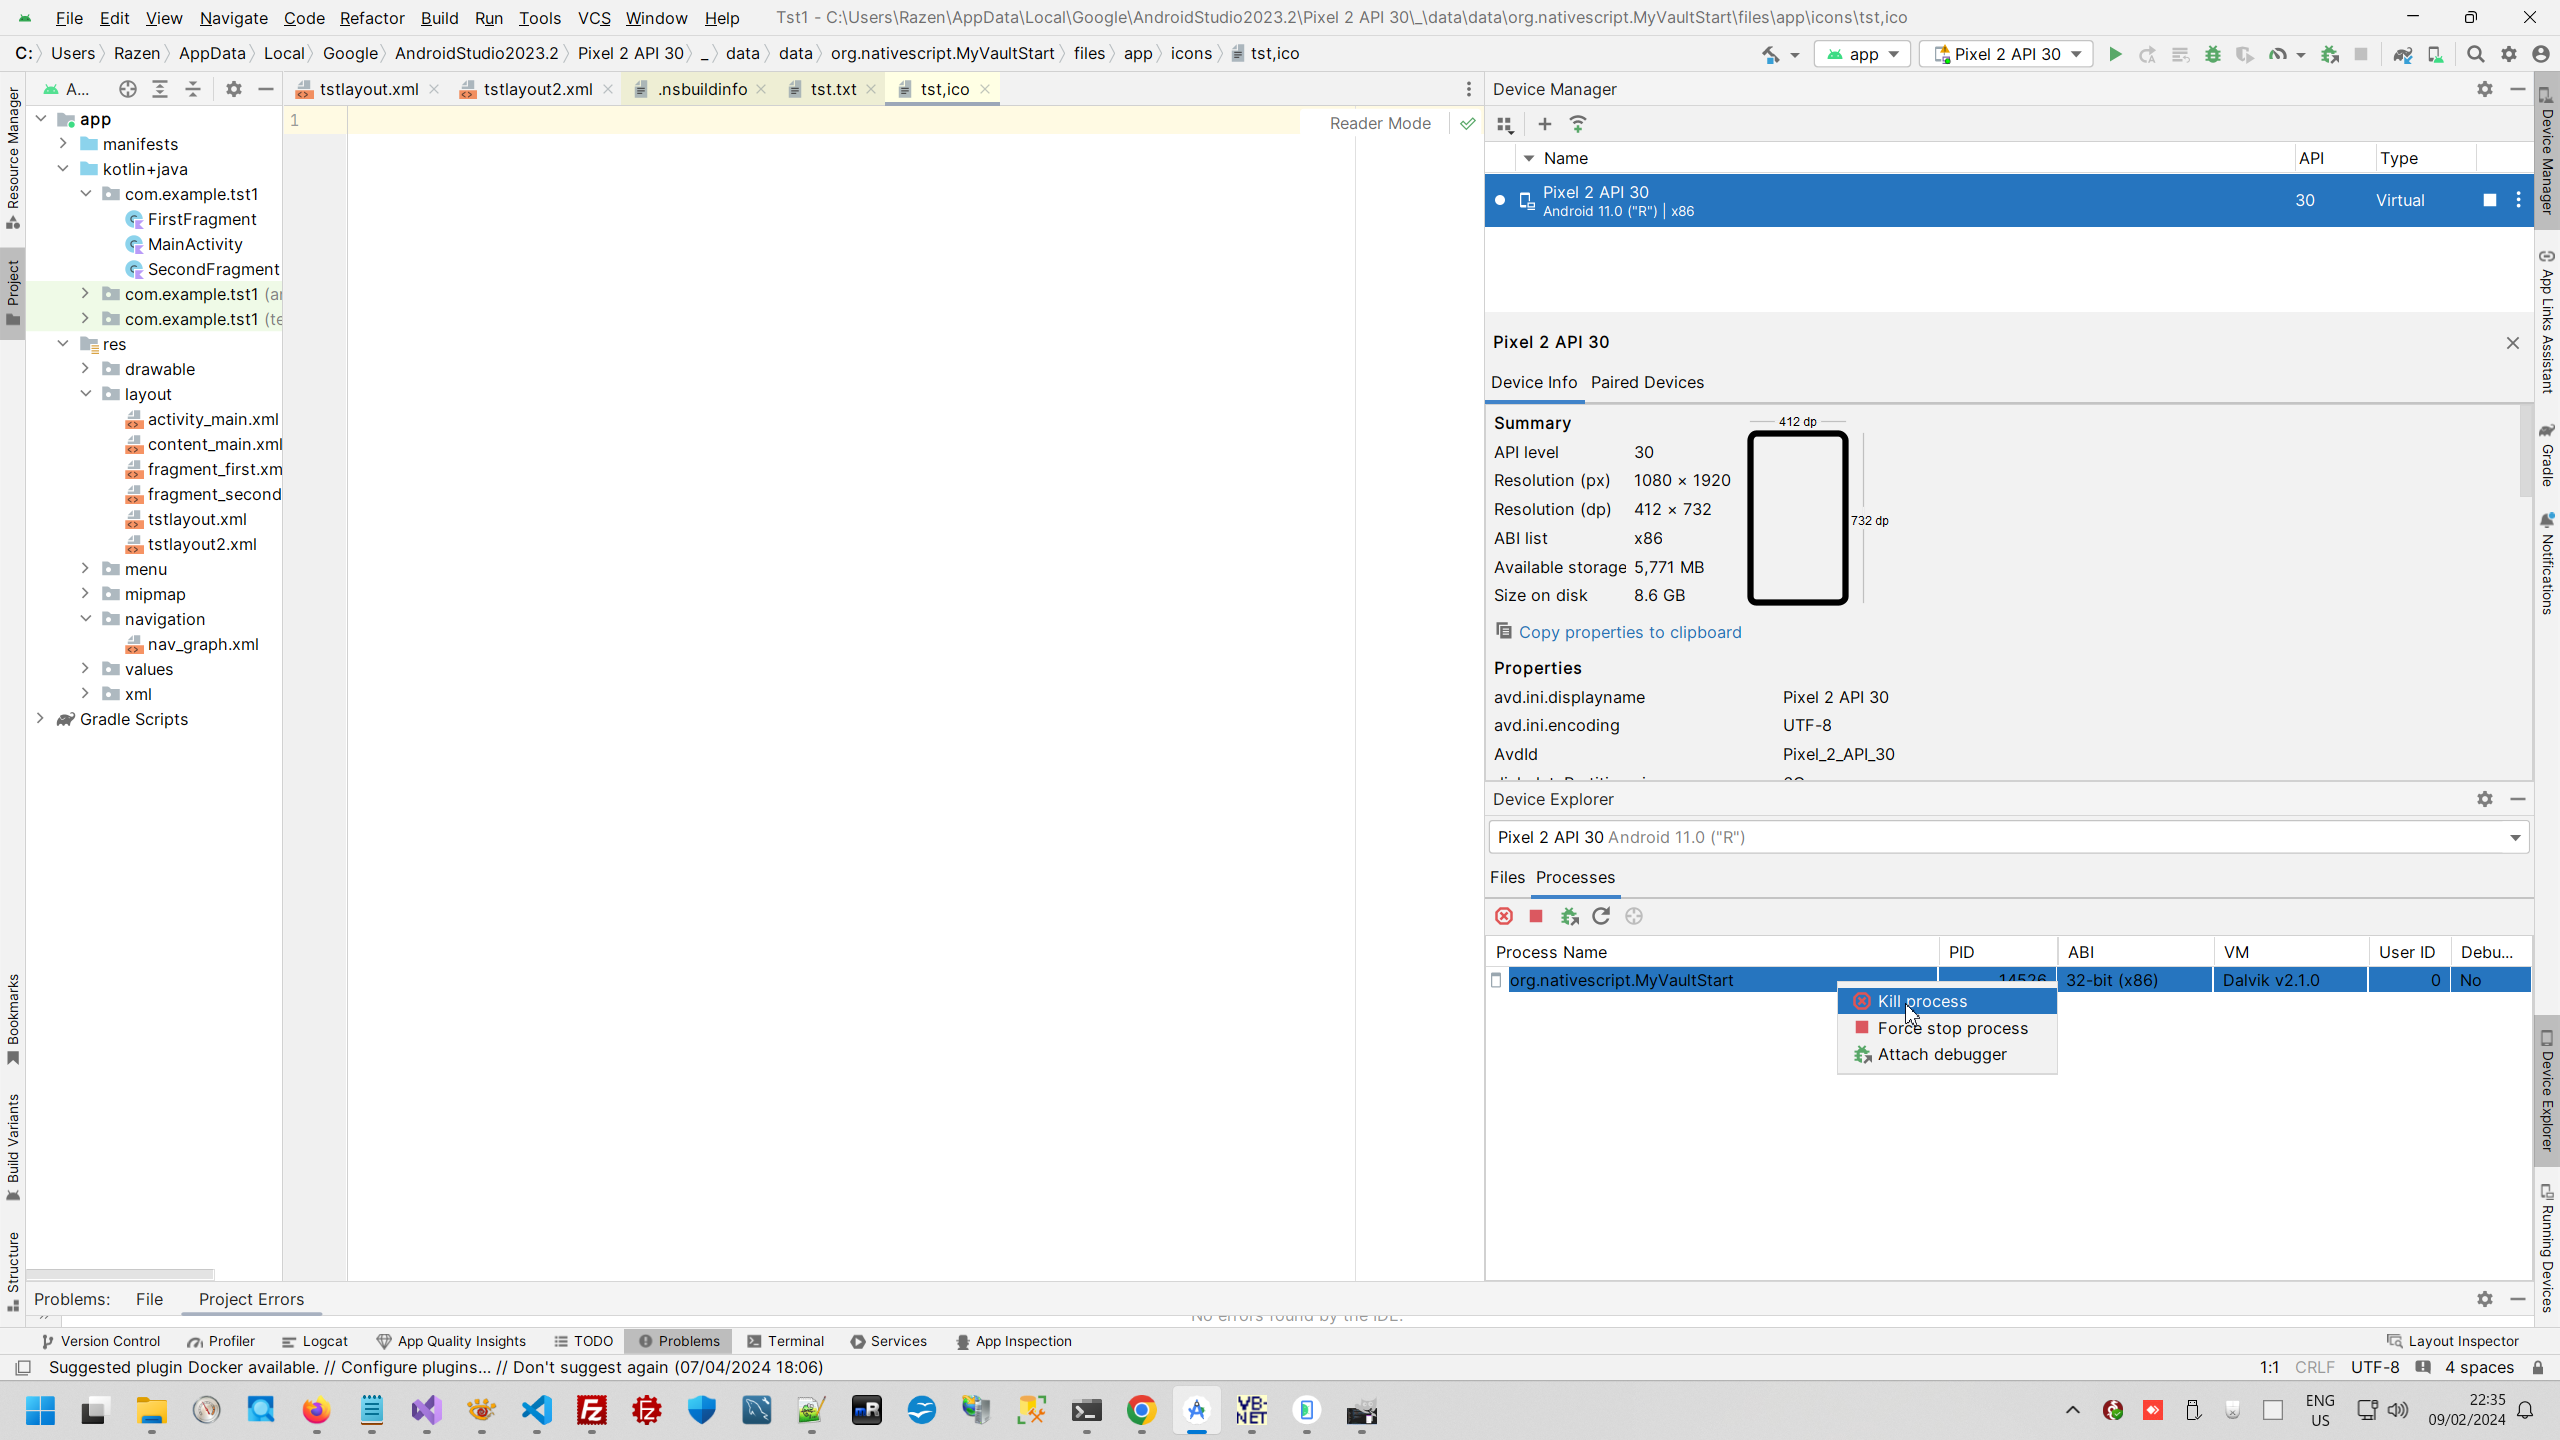Refresh the process list in Device Explorer

[x=1600, y=916]
